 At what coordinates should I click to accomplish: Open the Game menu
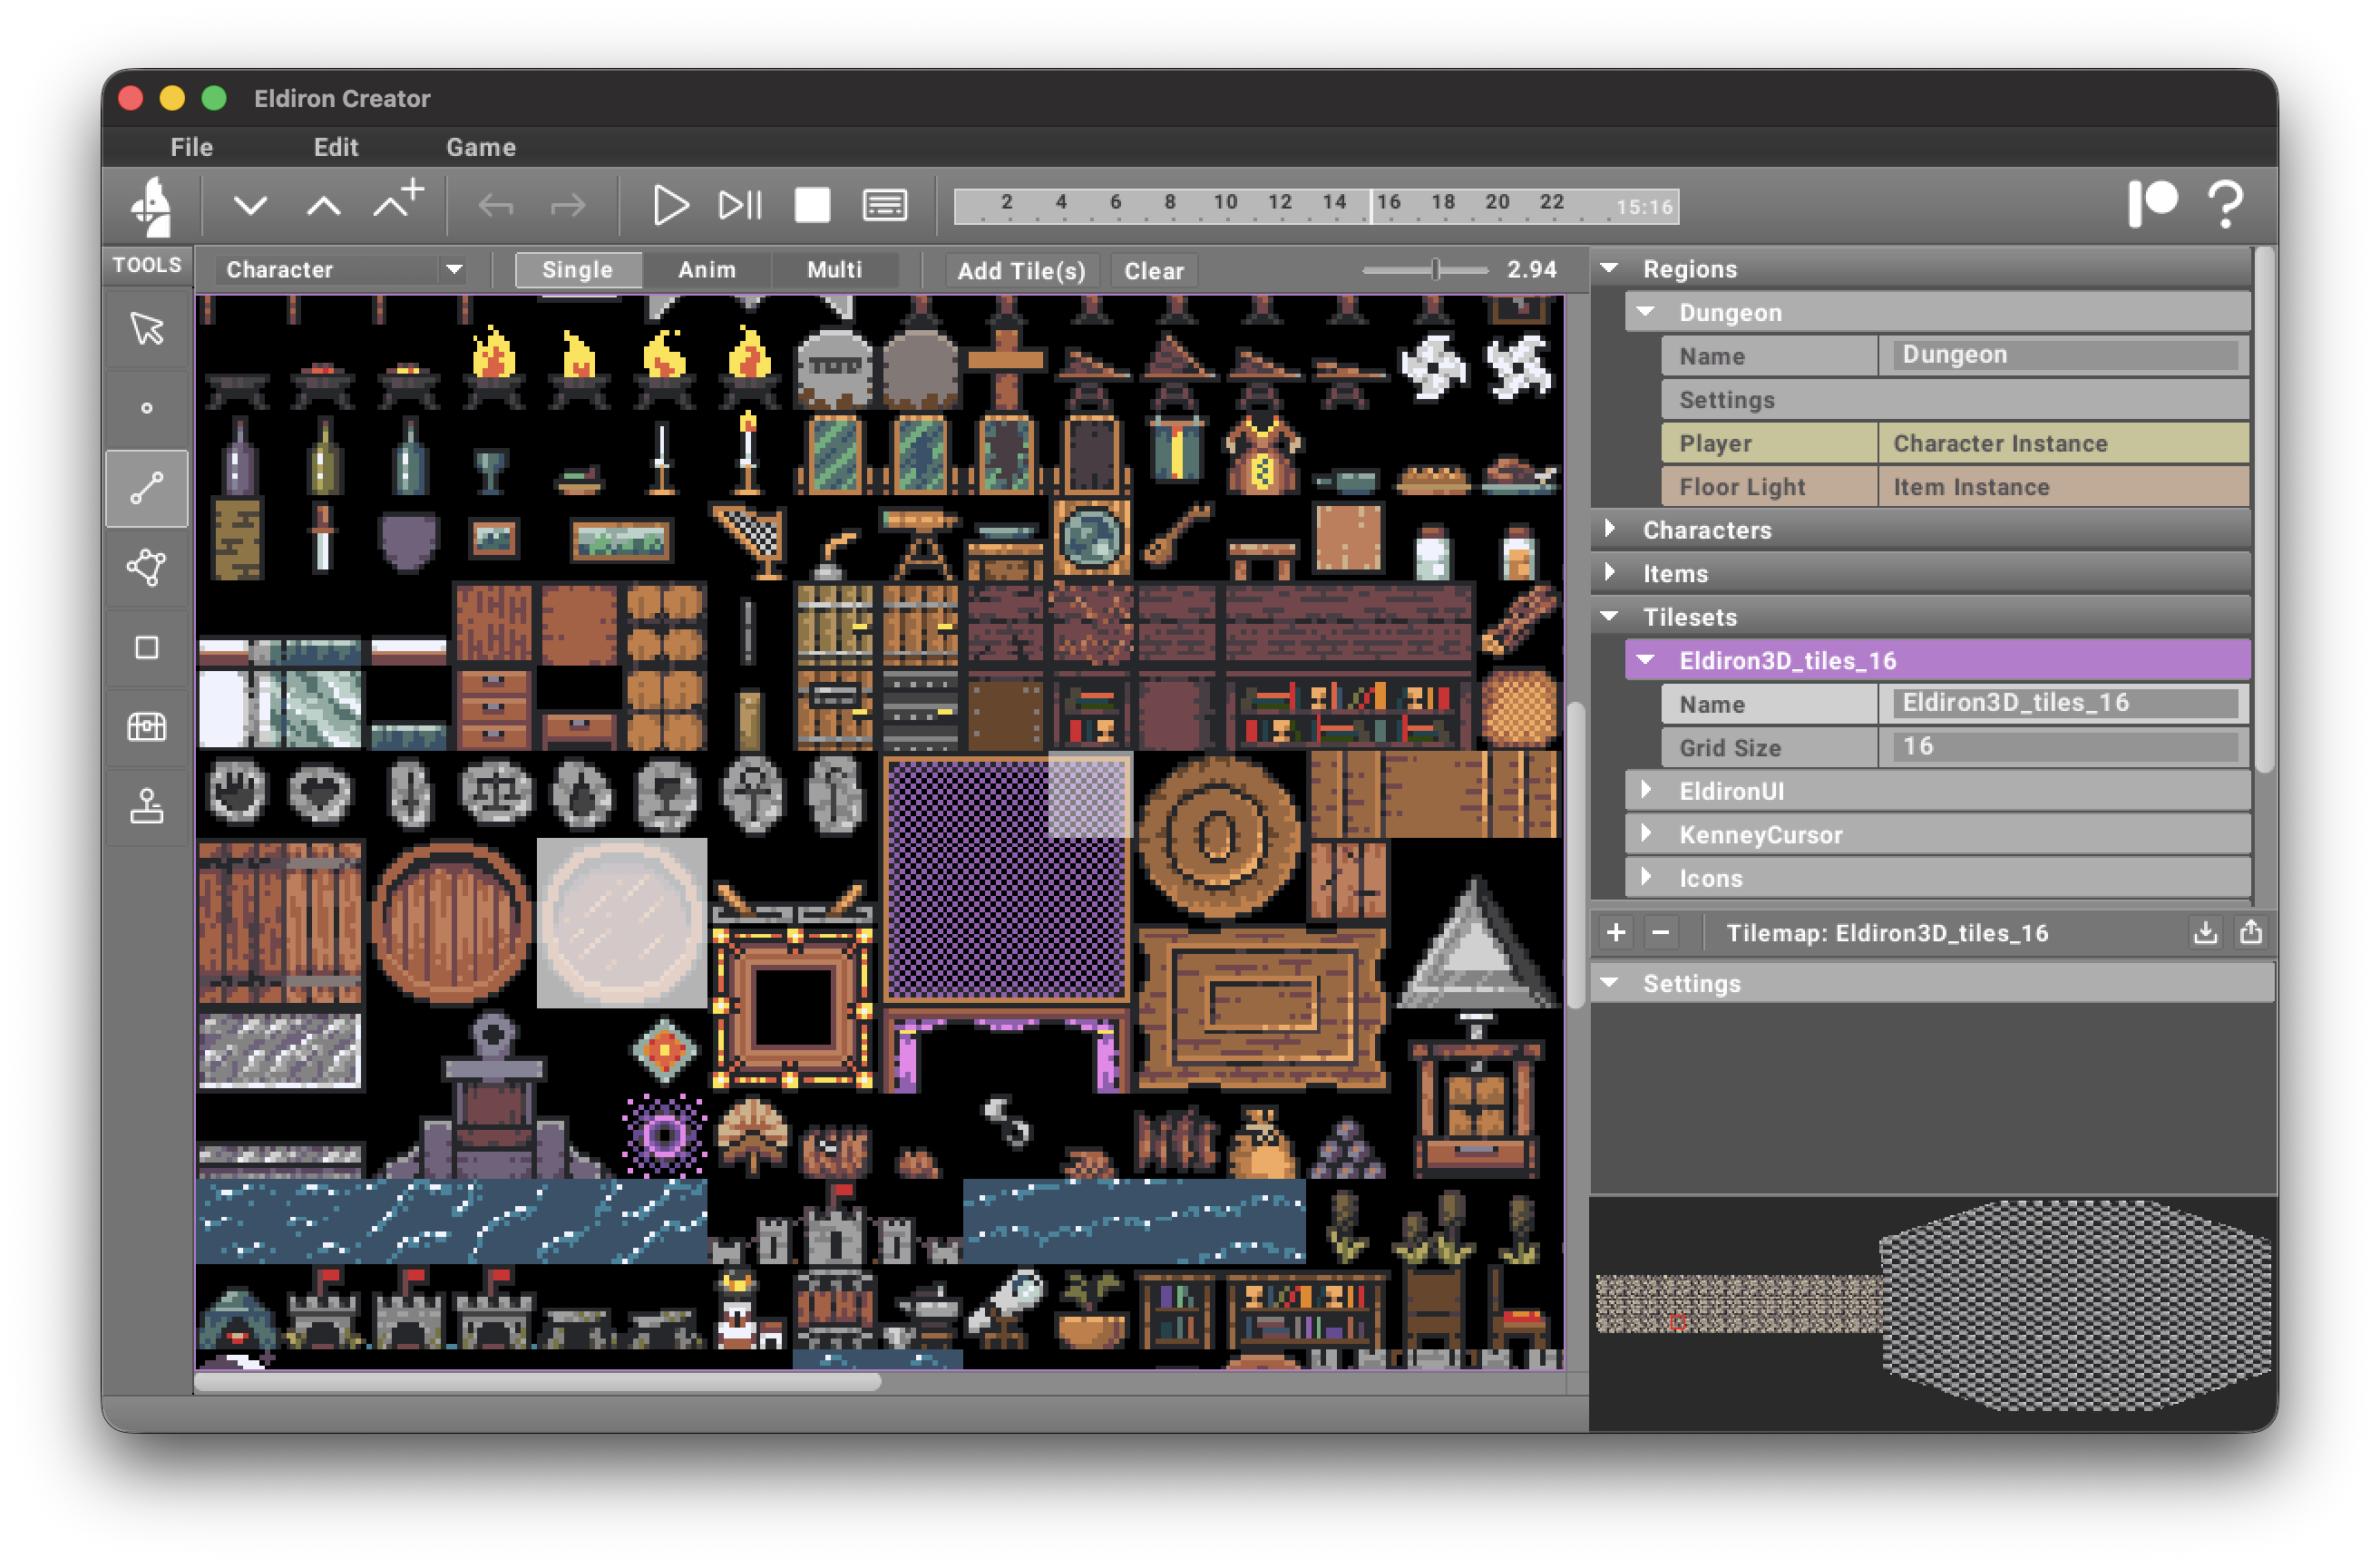click(x=481, y=146)
